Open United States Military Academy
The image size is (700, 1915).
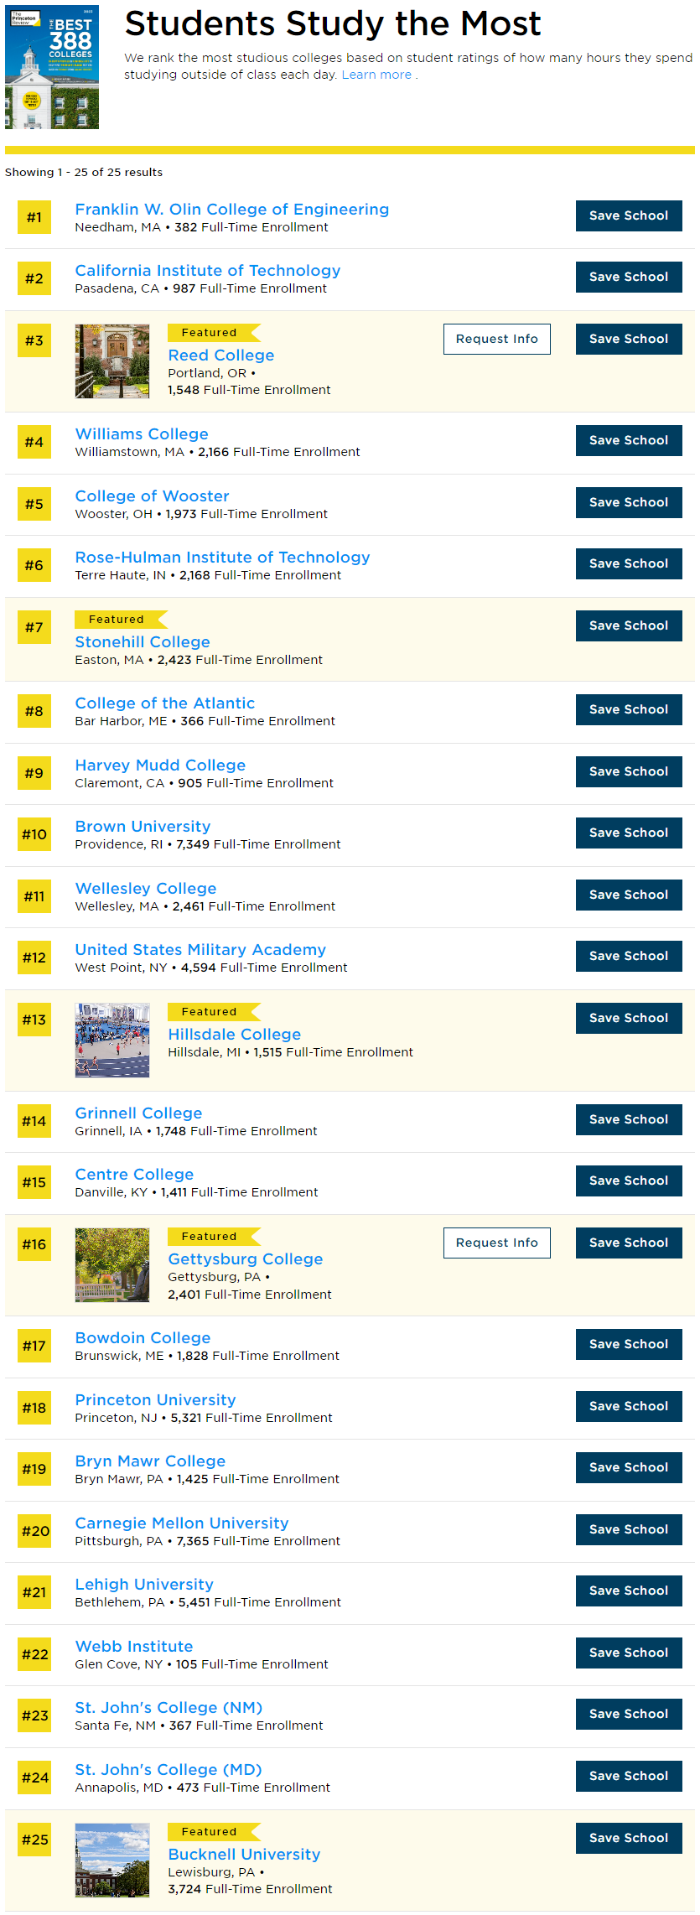[201, 950]
